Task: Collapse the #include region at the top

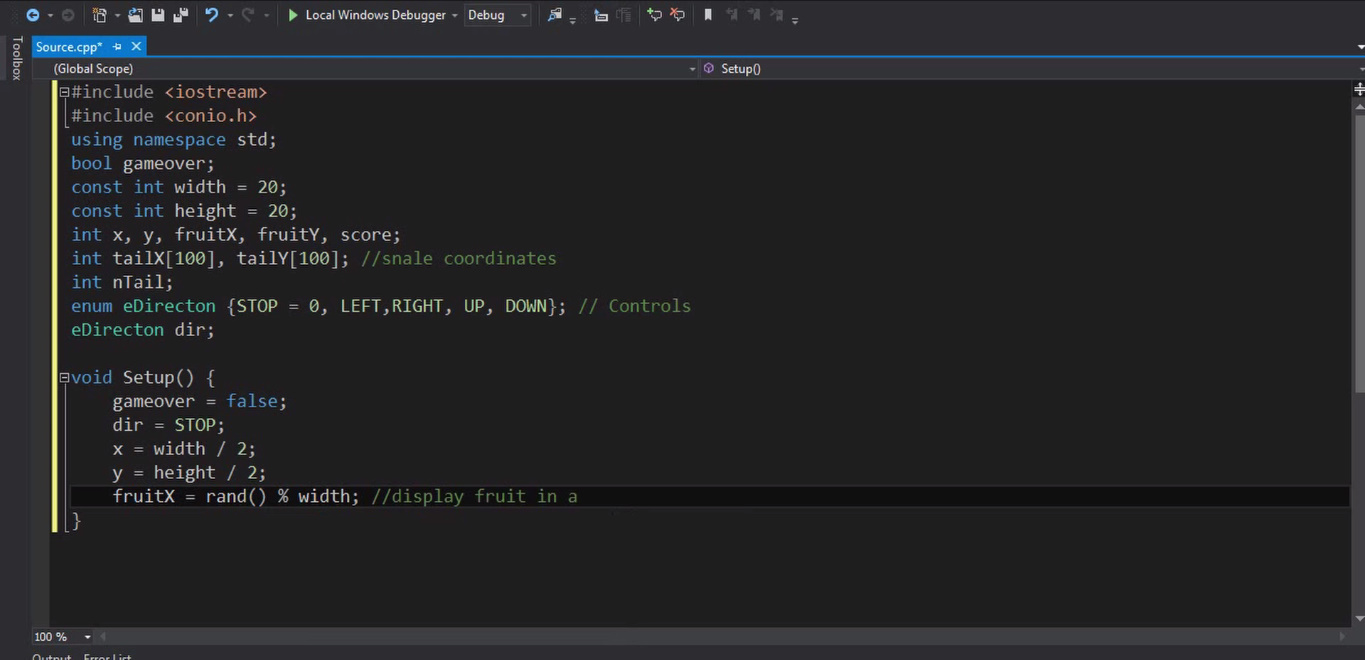Action: pos(62,91)
